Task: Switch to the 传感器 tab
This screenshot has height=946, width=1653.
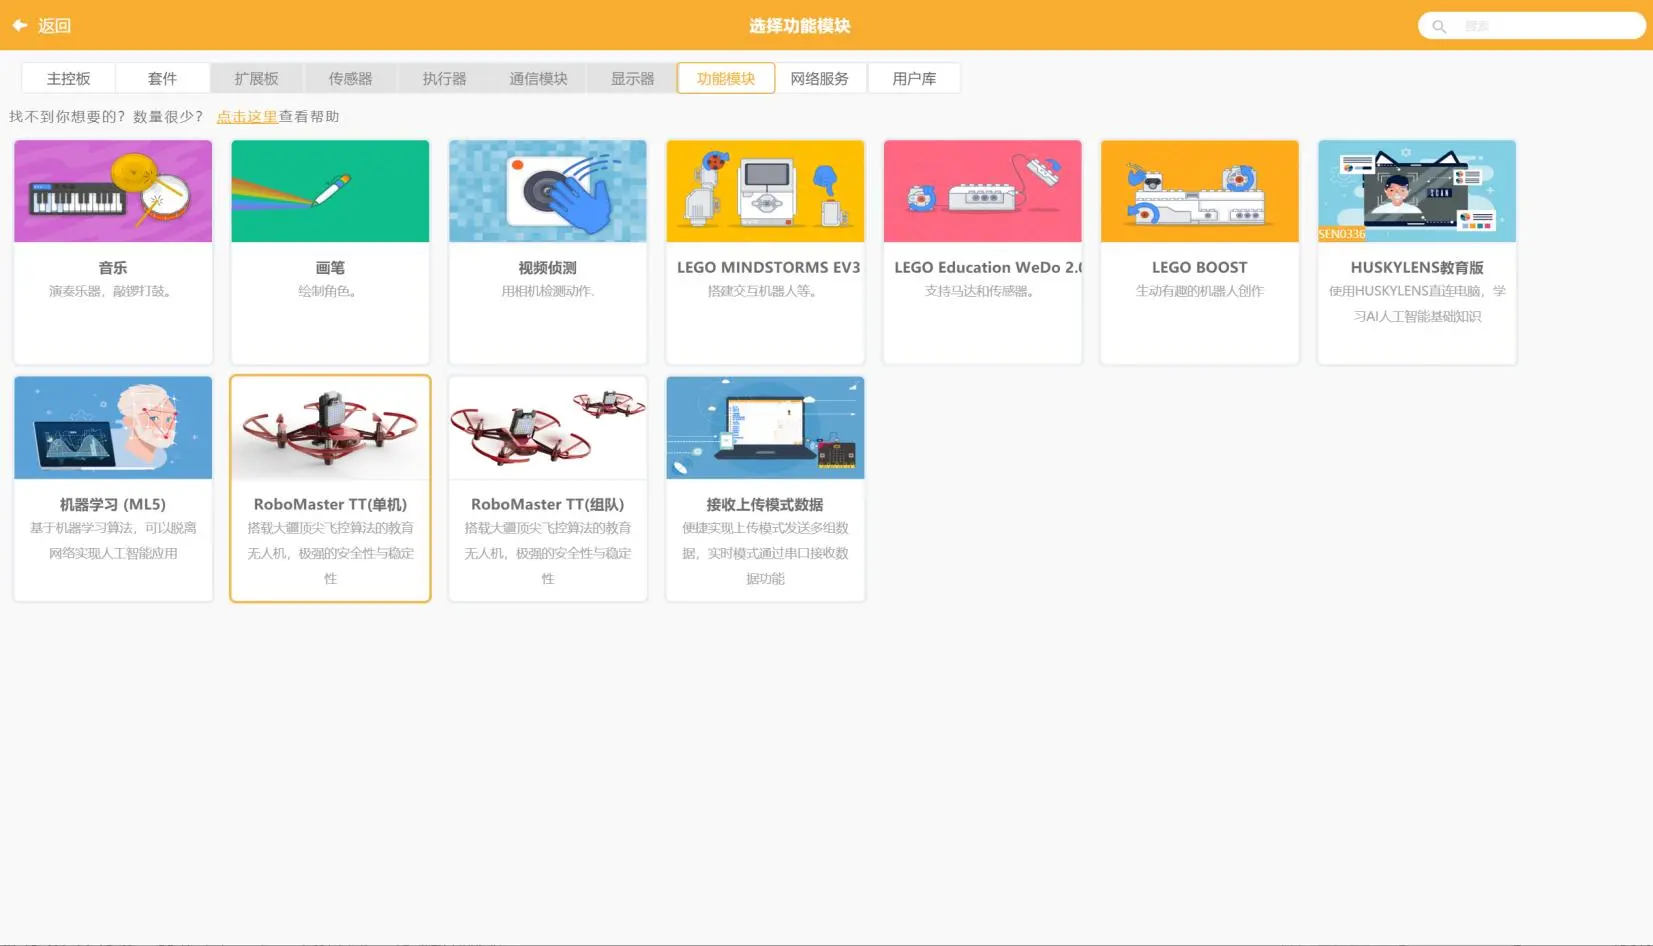Action: coord(351,78)
